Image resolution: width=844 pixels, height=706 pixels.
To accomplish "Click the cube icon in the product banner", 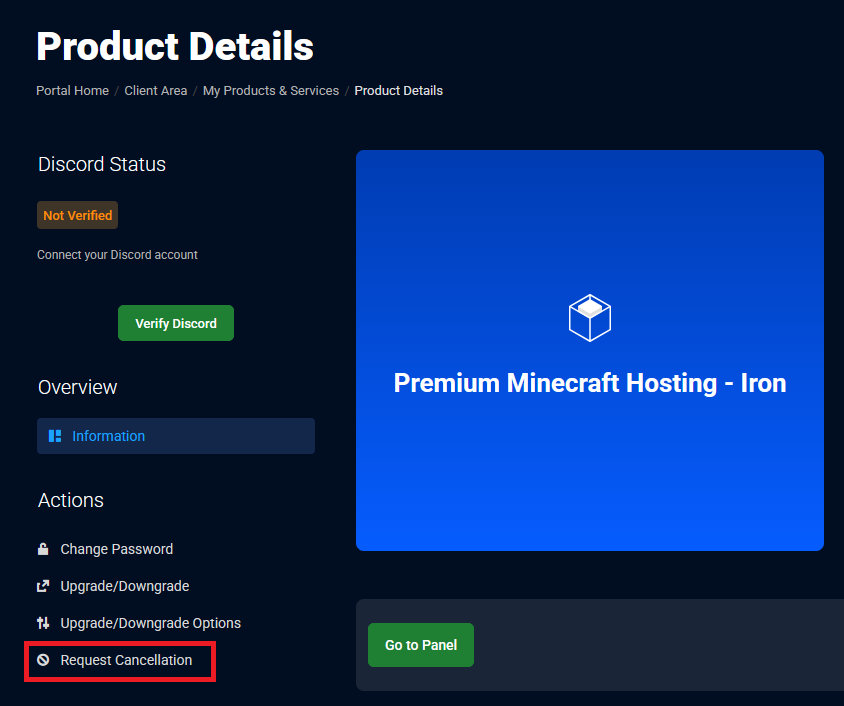I will [589, 318].
